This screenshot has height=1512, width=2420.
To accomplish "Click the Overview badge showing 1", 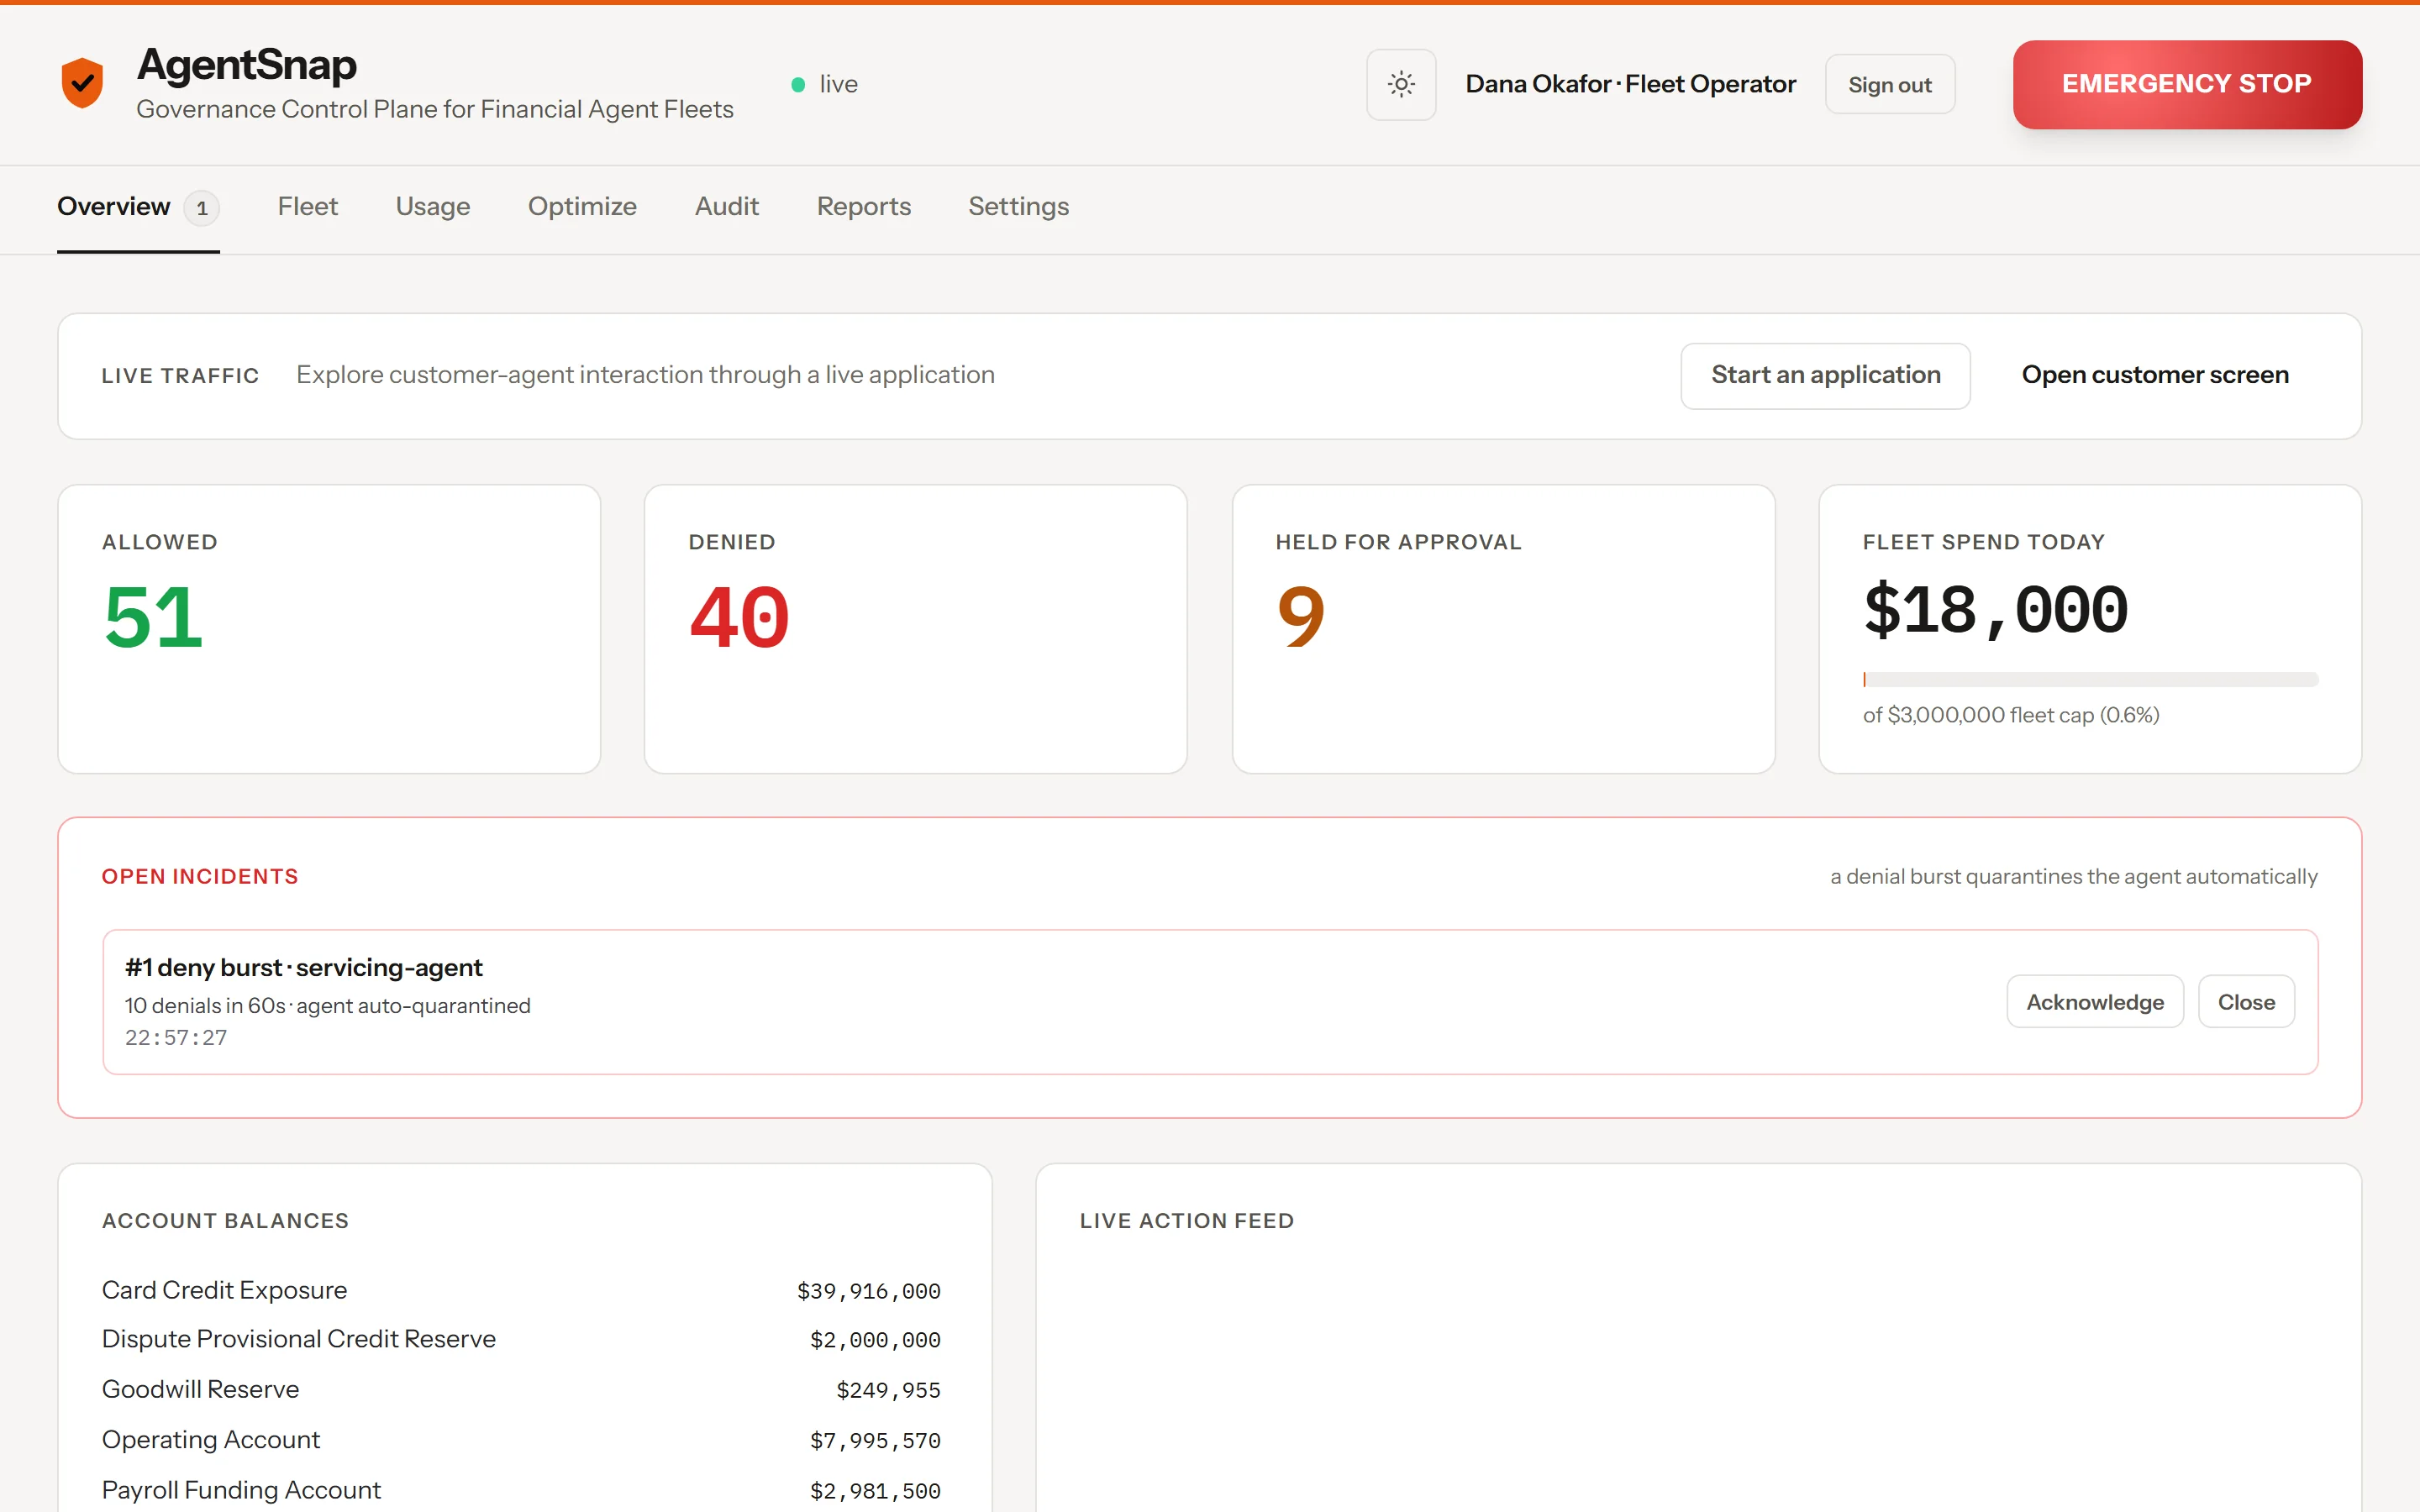I will tap(202, 208).
